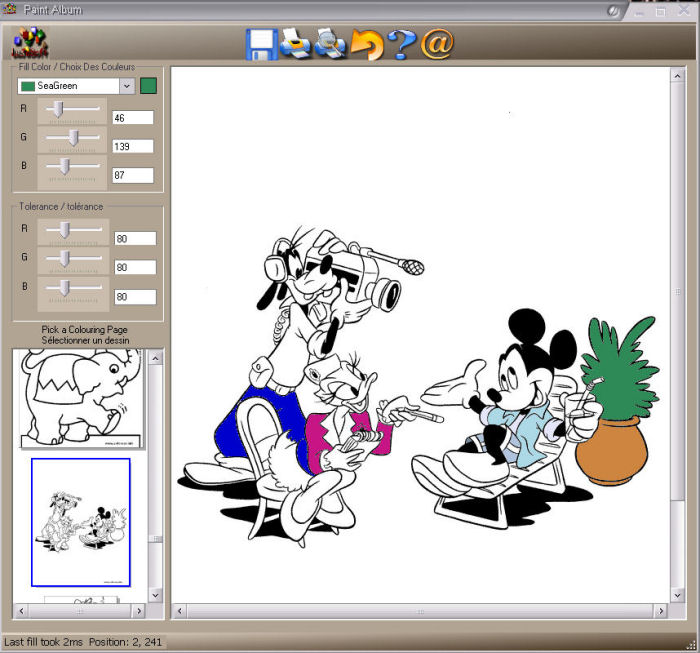Image resolution: width=700 pixels, height=653 pixels.
Task: Click the Paint Album logo with balloons
Action: 29,43
